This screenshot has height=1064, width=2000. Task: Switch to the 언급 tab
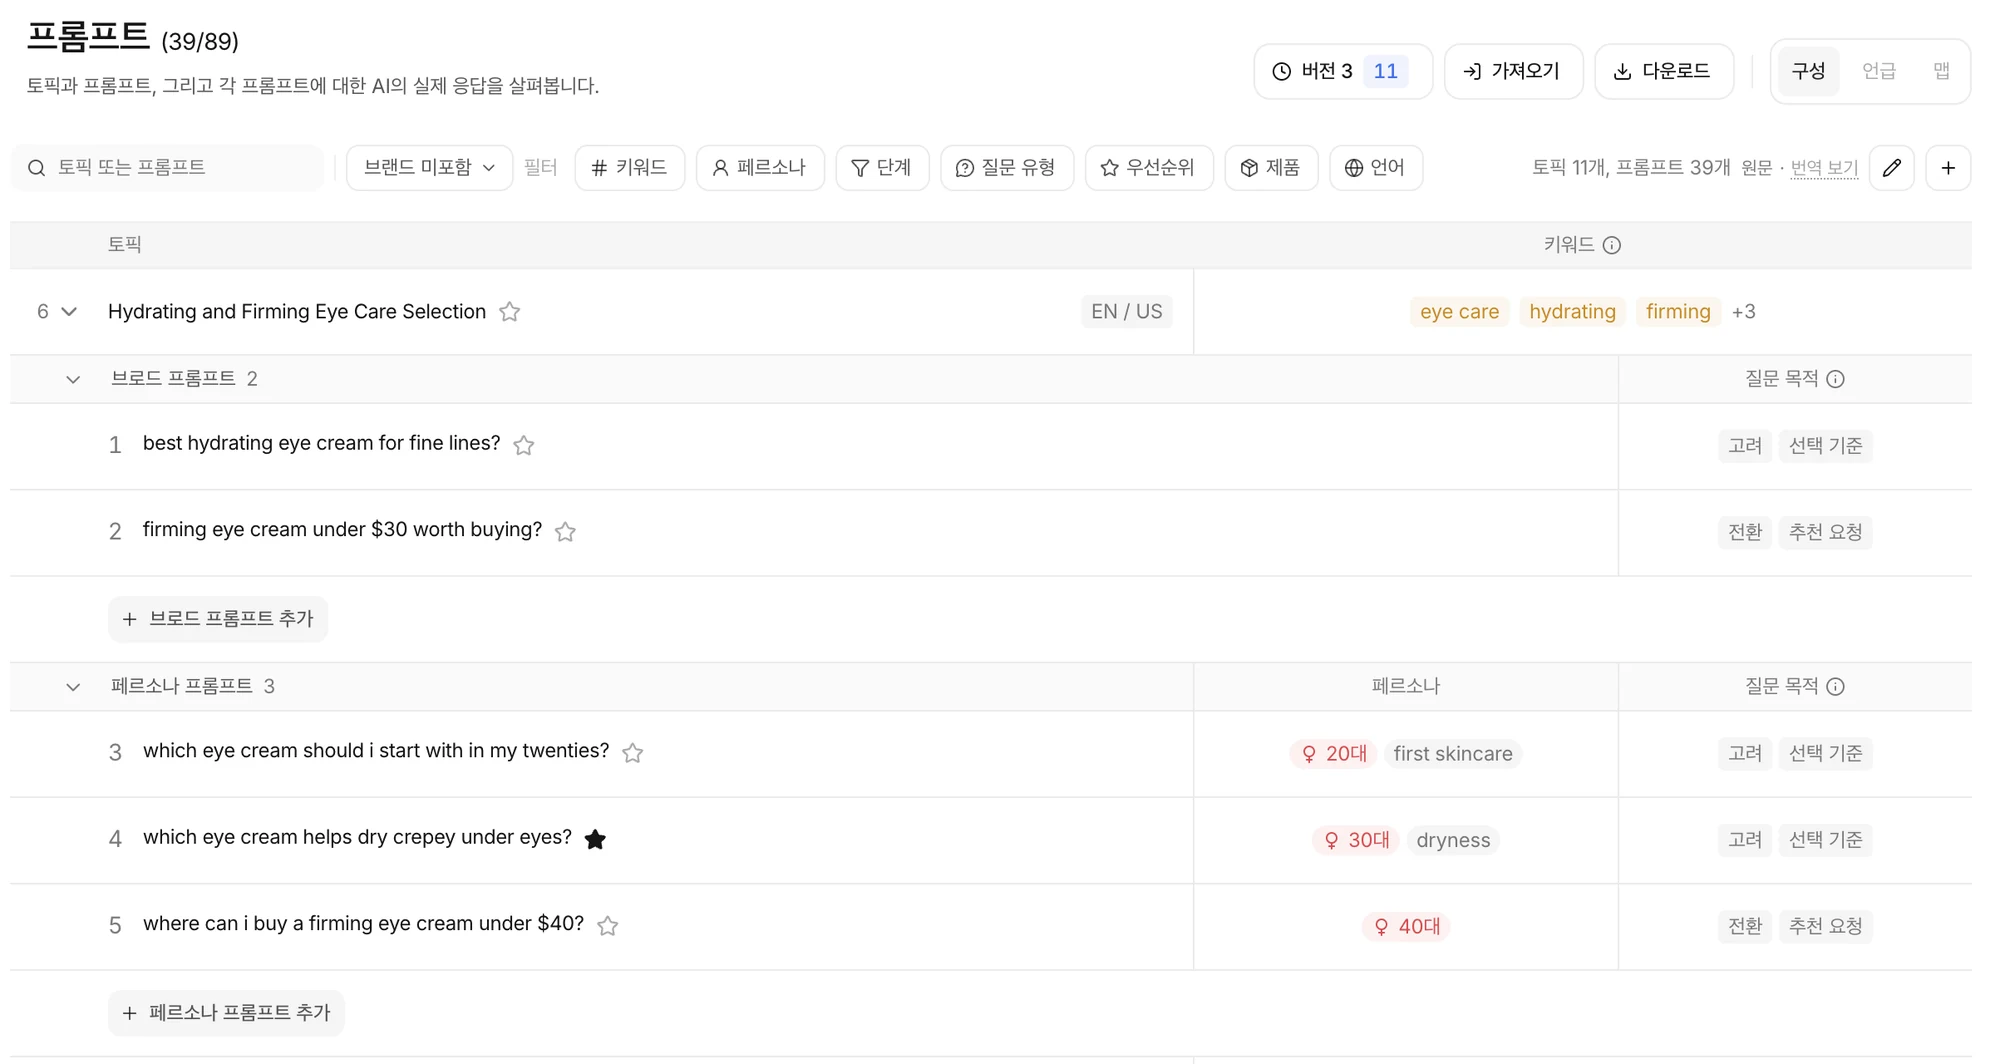point(1879,71)
